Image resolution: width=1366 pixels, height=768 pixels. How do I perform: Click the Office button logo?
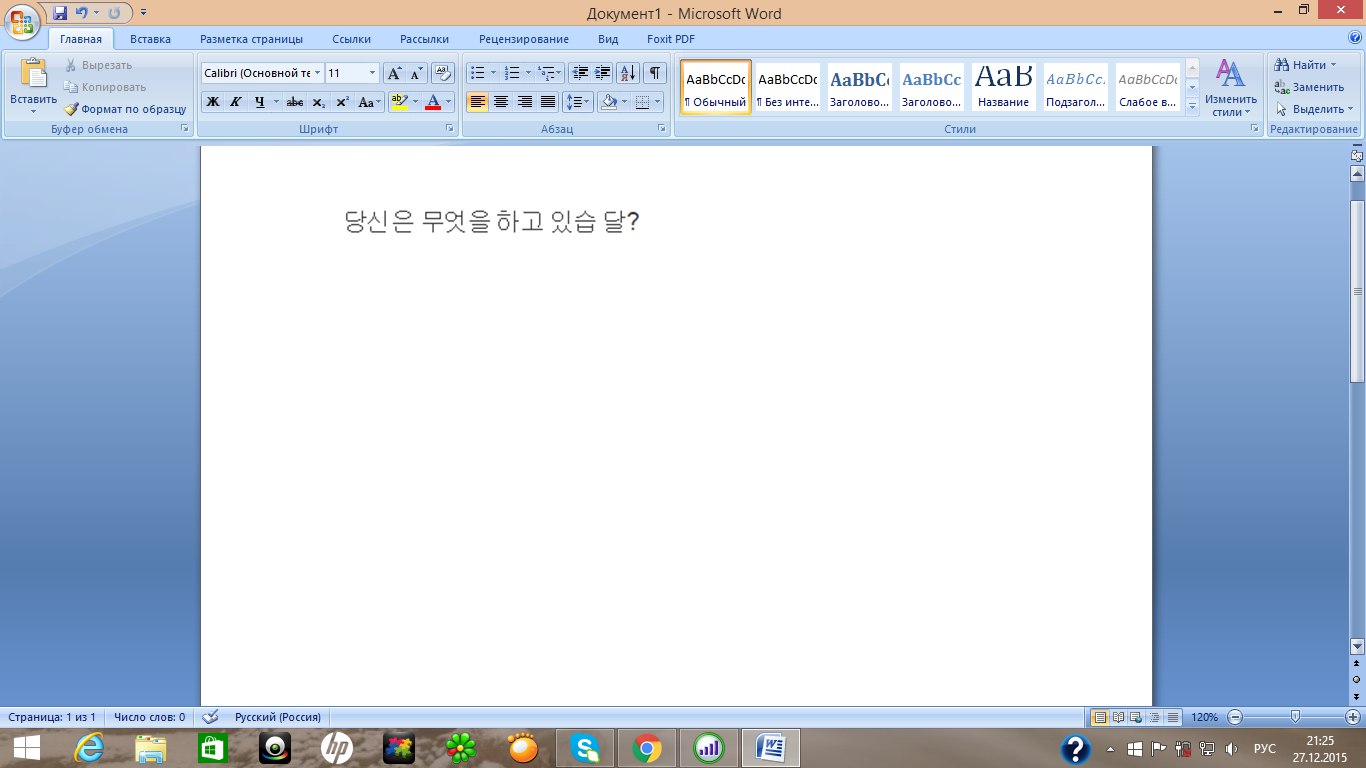tap(22, 20)
